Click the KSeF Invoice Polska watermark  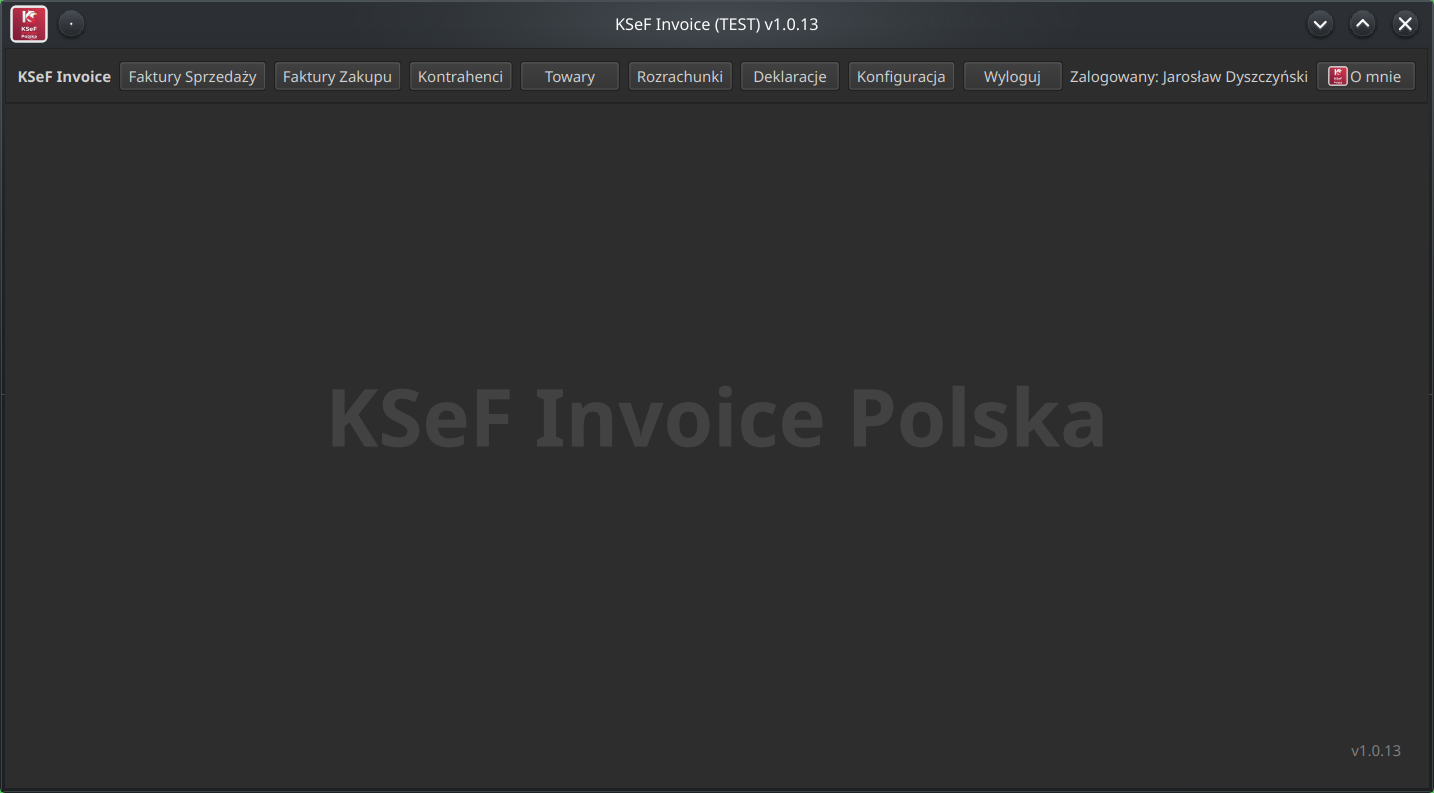(716, 418)
